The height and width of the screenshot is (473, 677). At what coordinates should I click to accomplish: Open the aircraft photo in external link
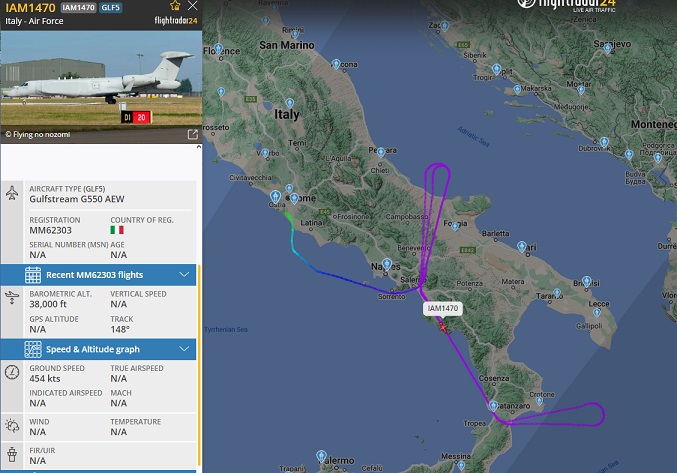tap(193, 134)
